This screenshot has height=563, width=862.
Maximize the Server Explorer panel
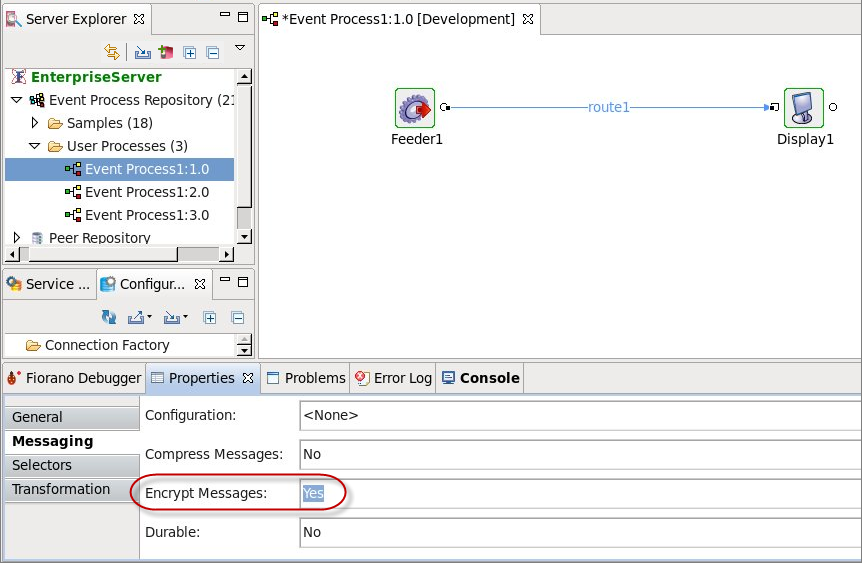click(x=242, y=16)
